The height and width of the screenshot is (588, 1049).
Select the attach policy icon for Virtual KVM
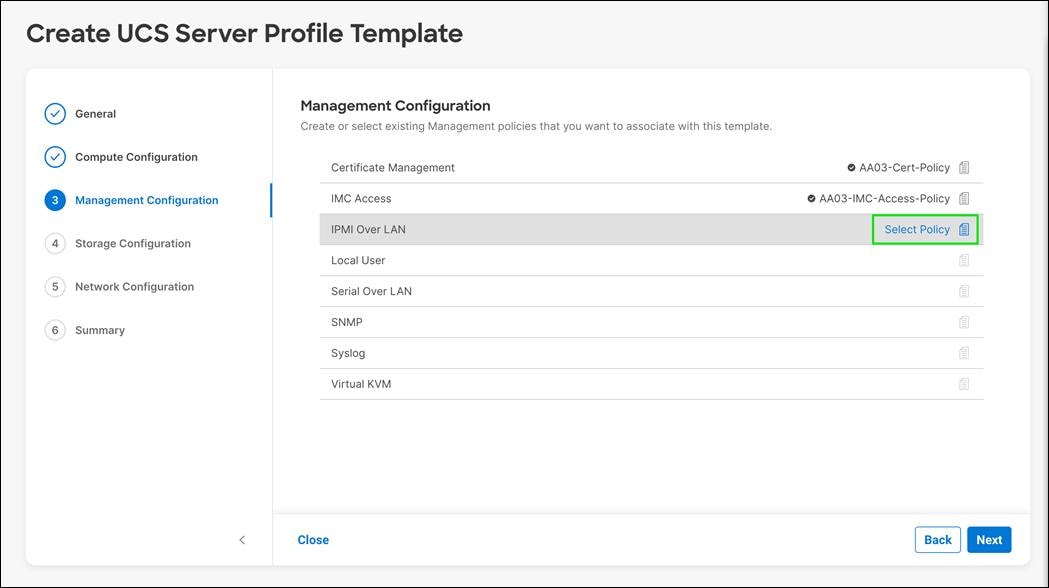coord(963,383)
